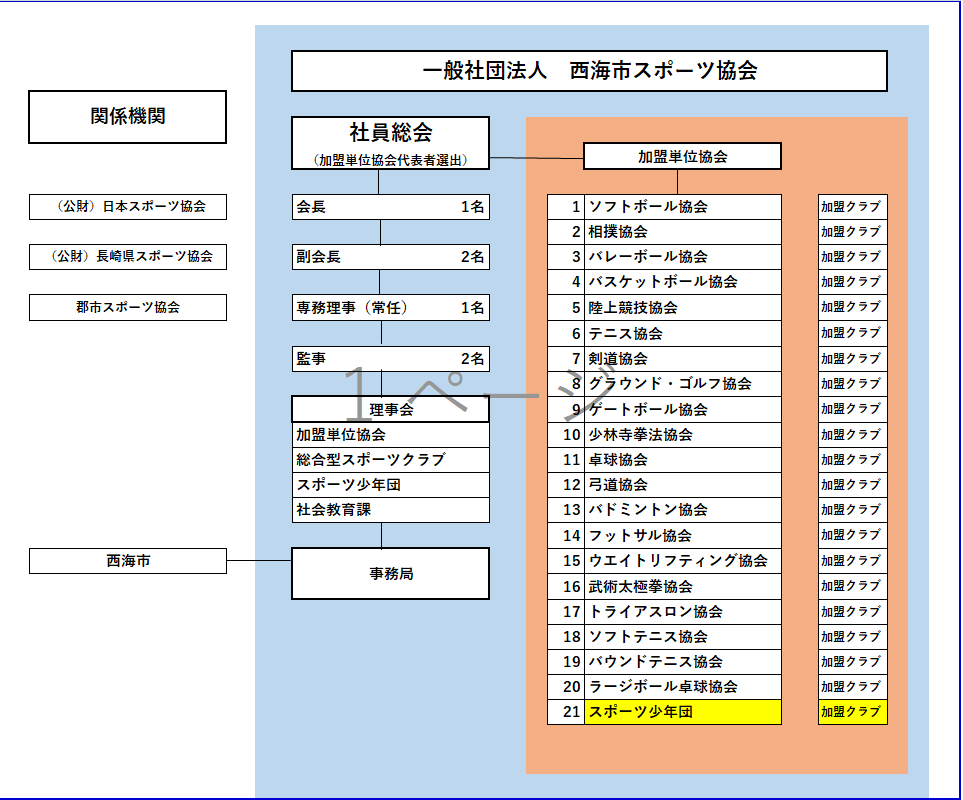
Task: Select row 12 弓道協会
Action: (x=665, y=485)
